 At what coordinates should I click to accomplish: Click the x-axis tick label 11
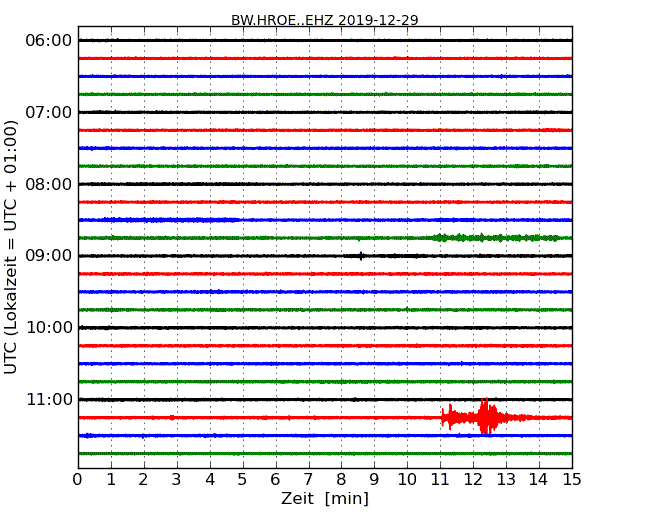(x=440, y=479)
